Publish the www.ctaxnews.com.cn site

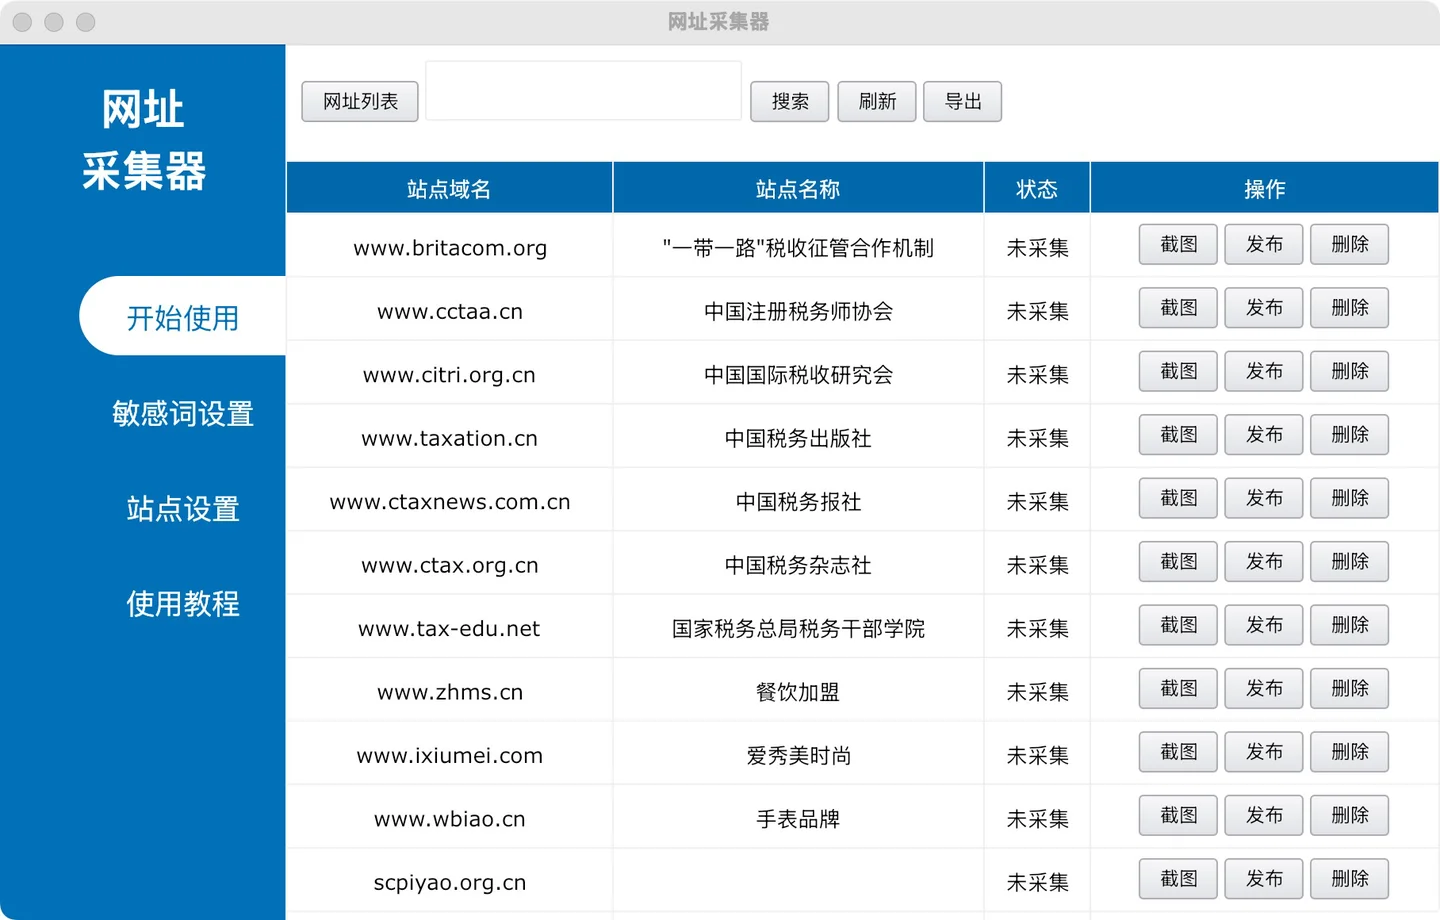1263,498
